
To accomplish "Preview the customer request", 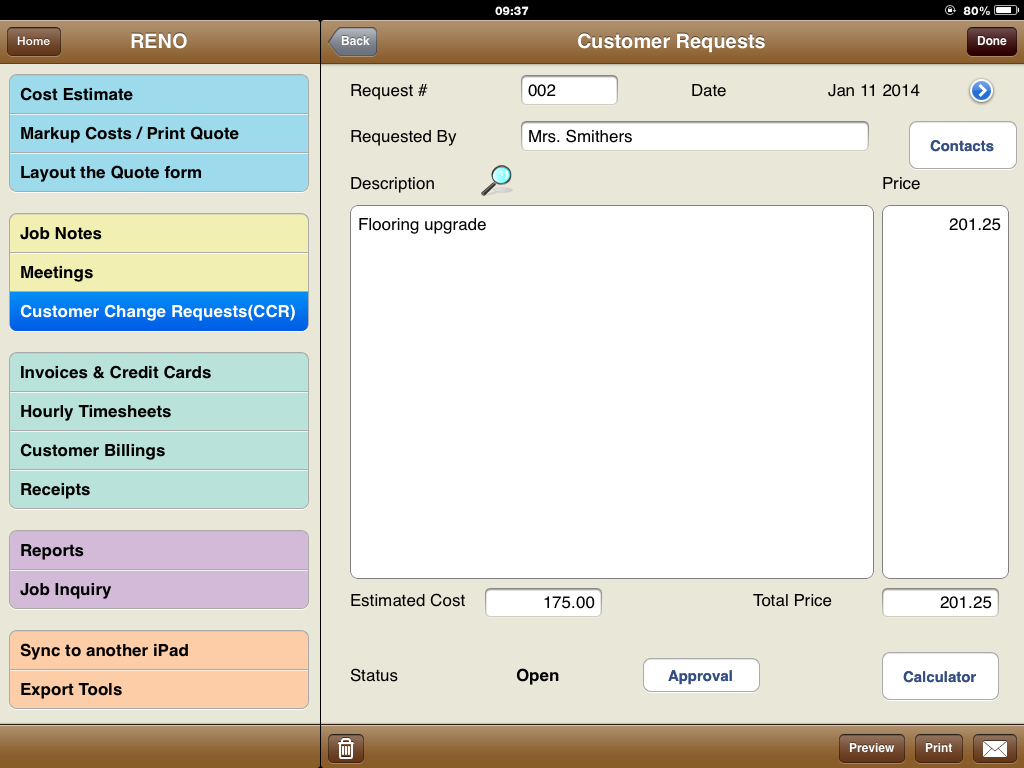I will click(871, 748).
